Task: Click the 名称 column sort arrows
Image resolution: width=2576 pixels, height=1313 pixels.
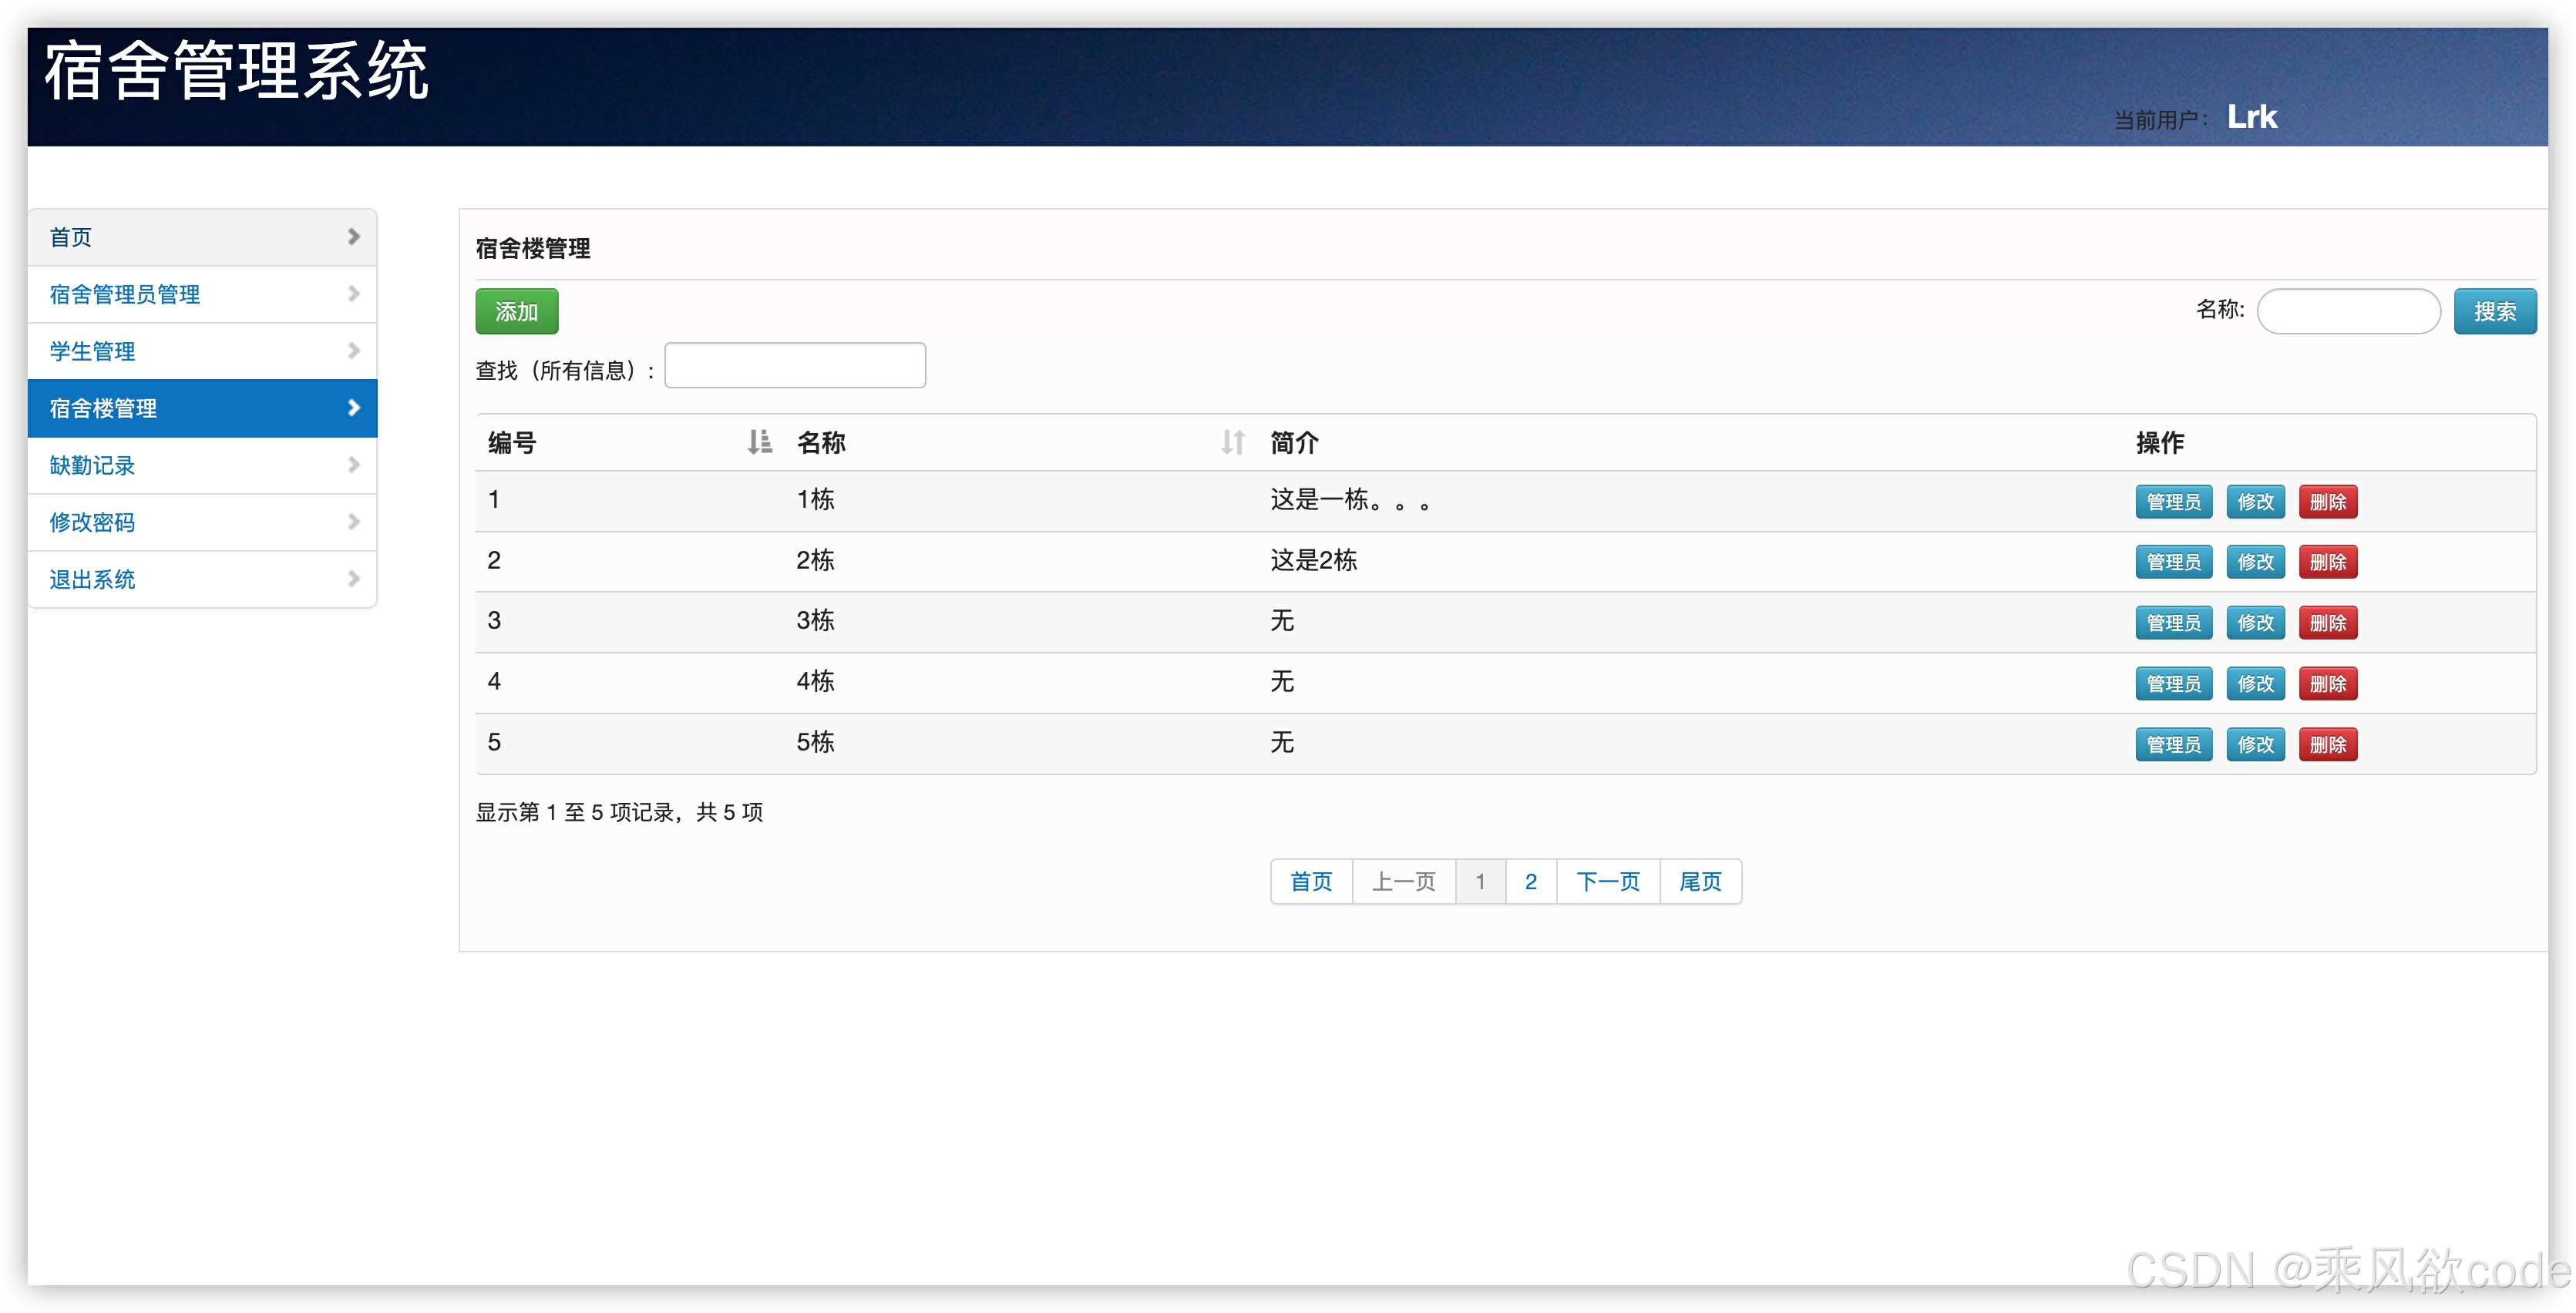Action: click(1232, 442)
